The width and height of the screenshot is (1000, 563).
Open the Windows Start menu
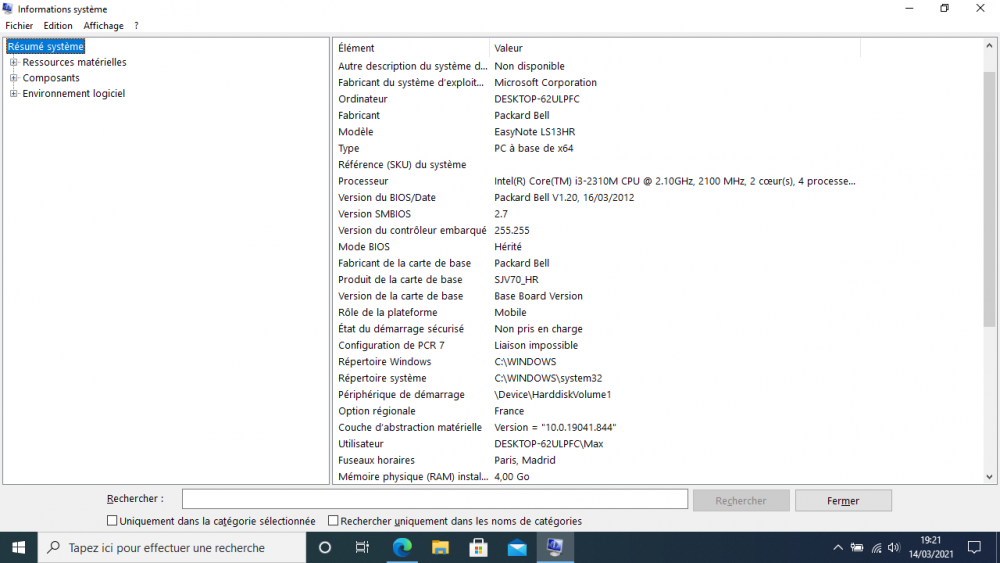tap(18, 547)
